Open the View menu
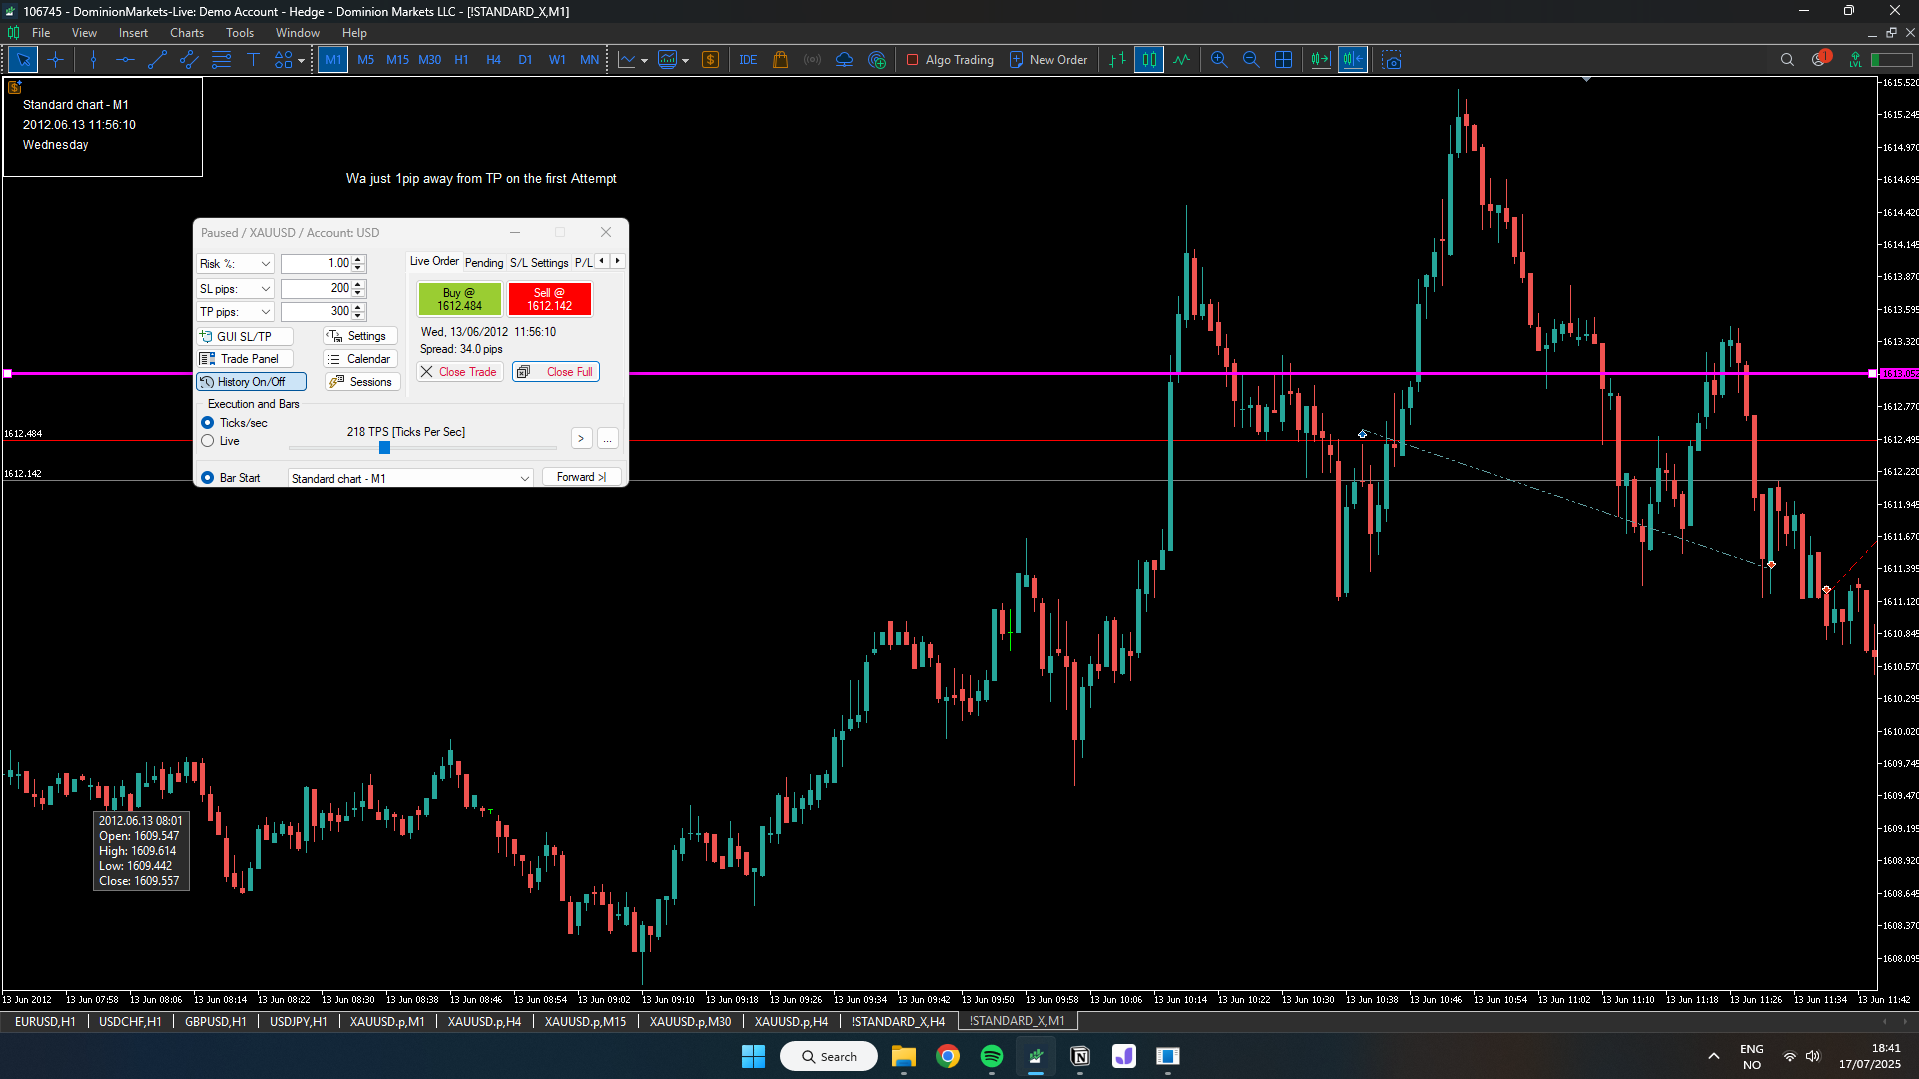This screenshot has width=1919, height=1079. 84,33
